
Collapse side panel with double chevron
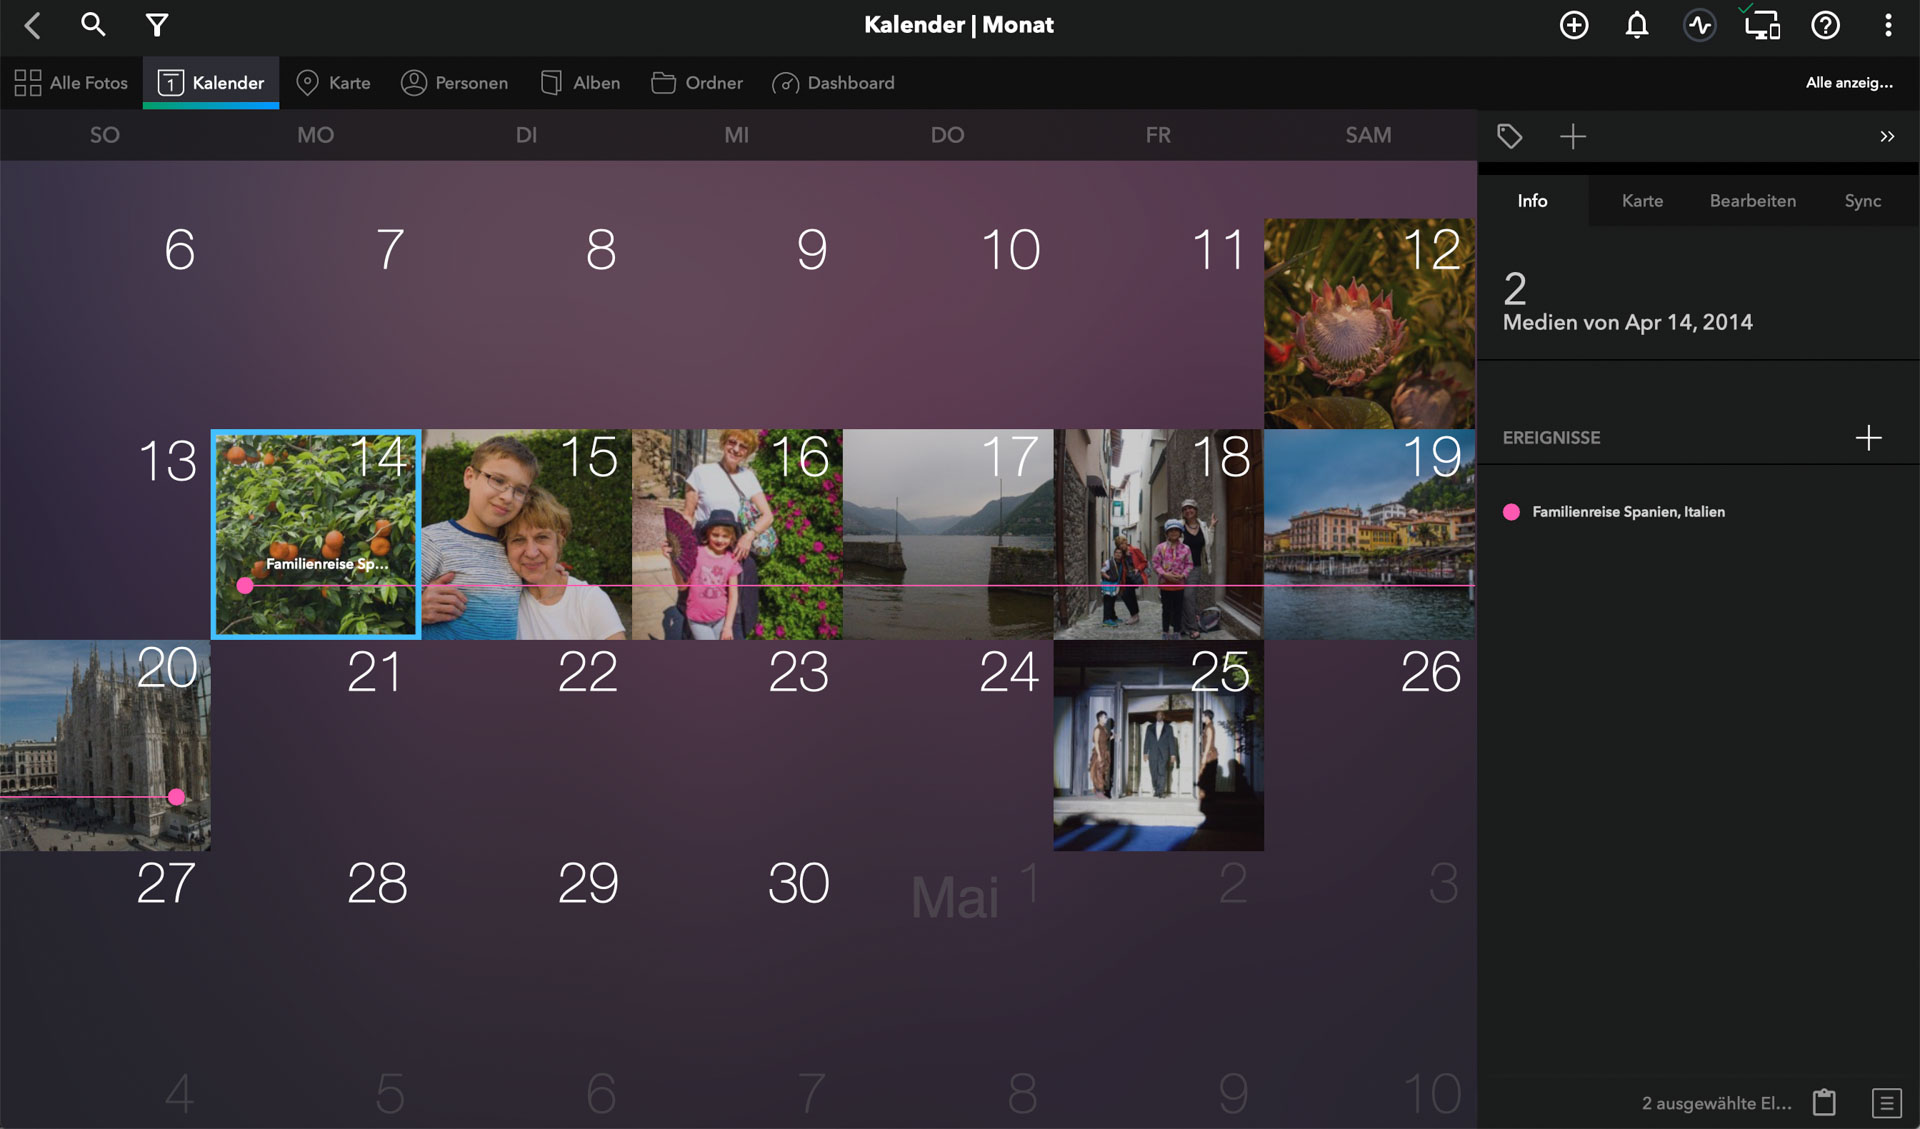(1887, 136)
